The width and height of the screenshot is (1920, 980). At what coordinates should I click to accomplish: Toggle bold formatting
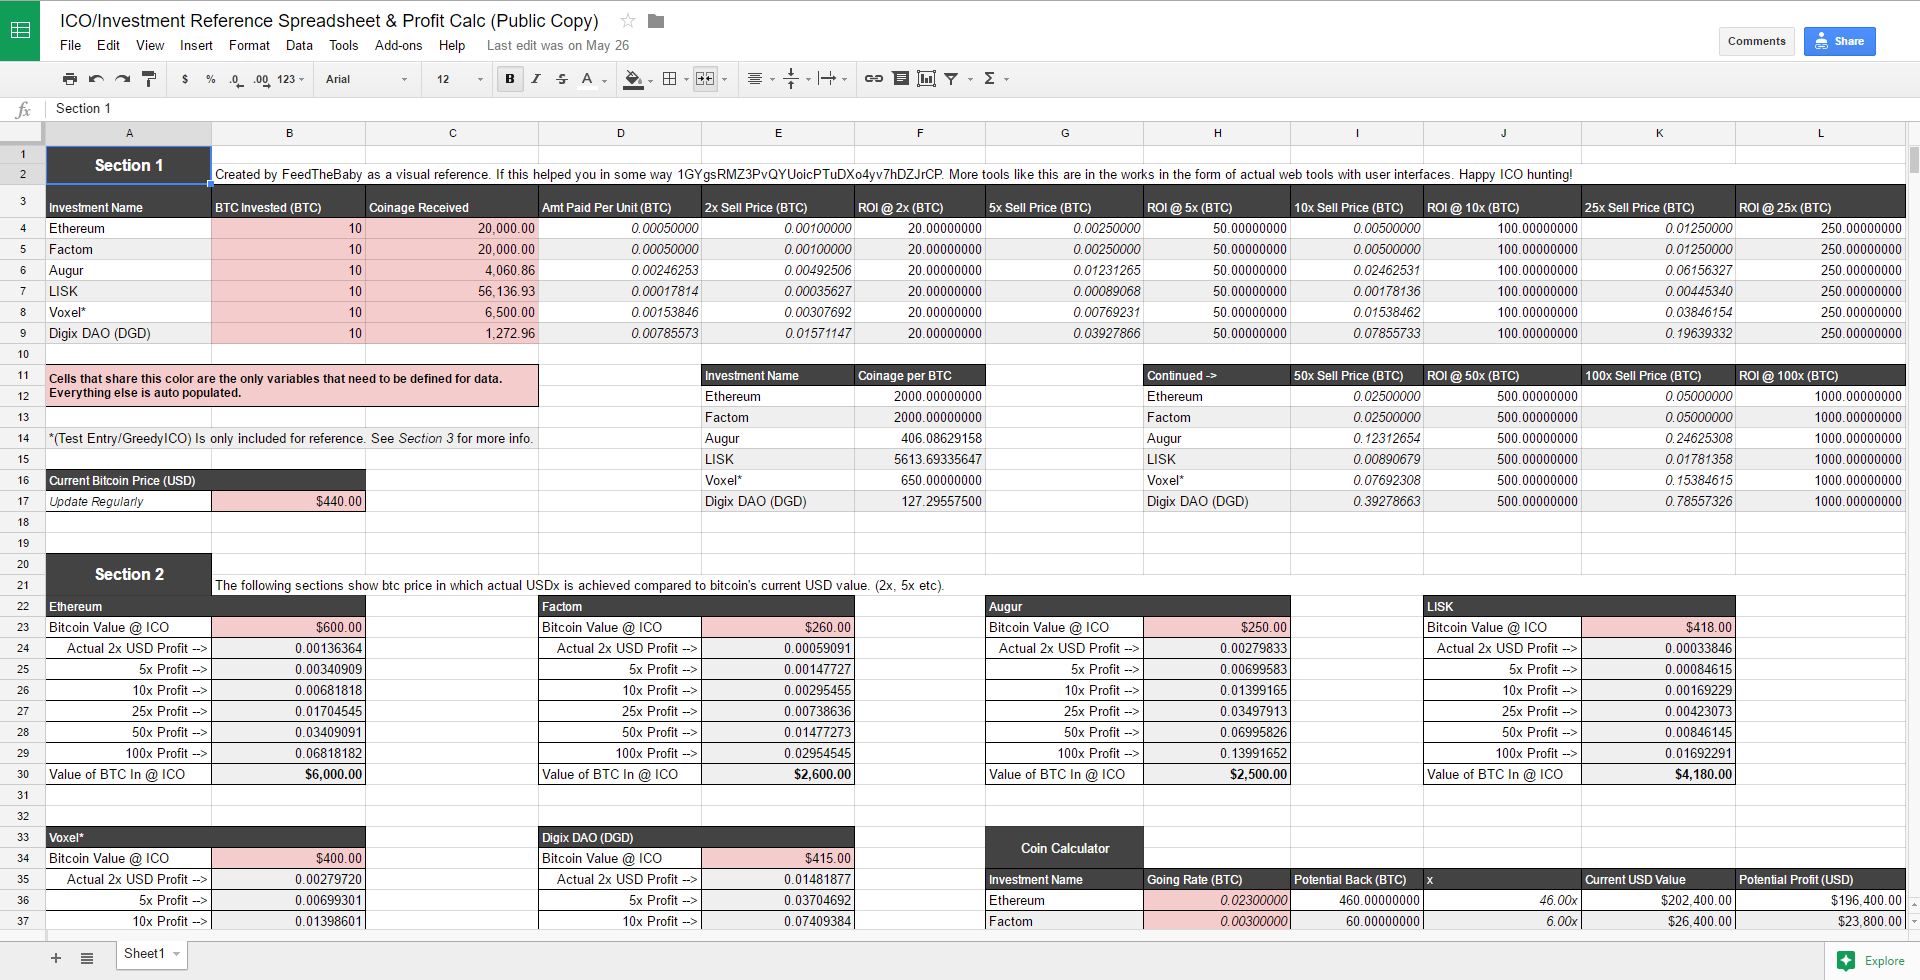(x=510, y=79)
